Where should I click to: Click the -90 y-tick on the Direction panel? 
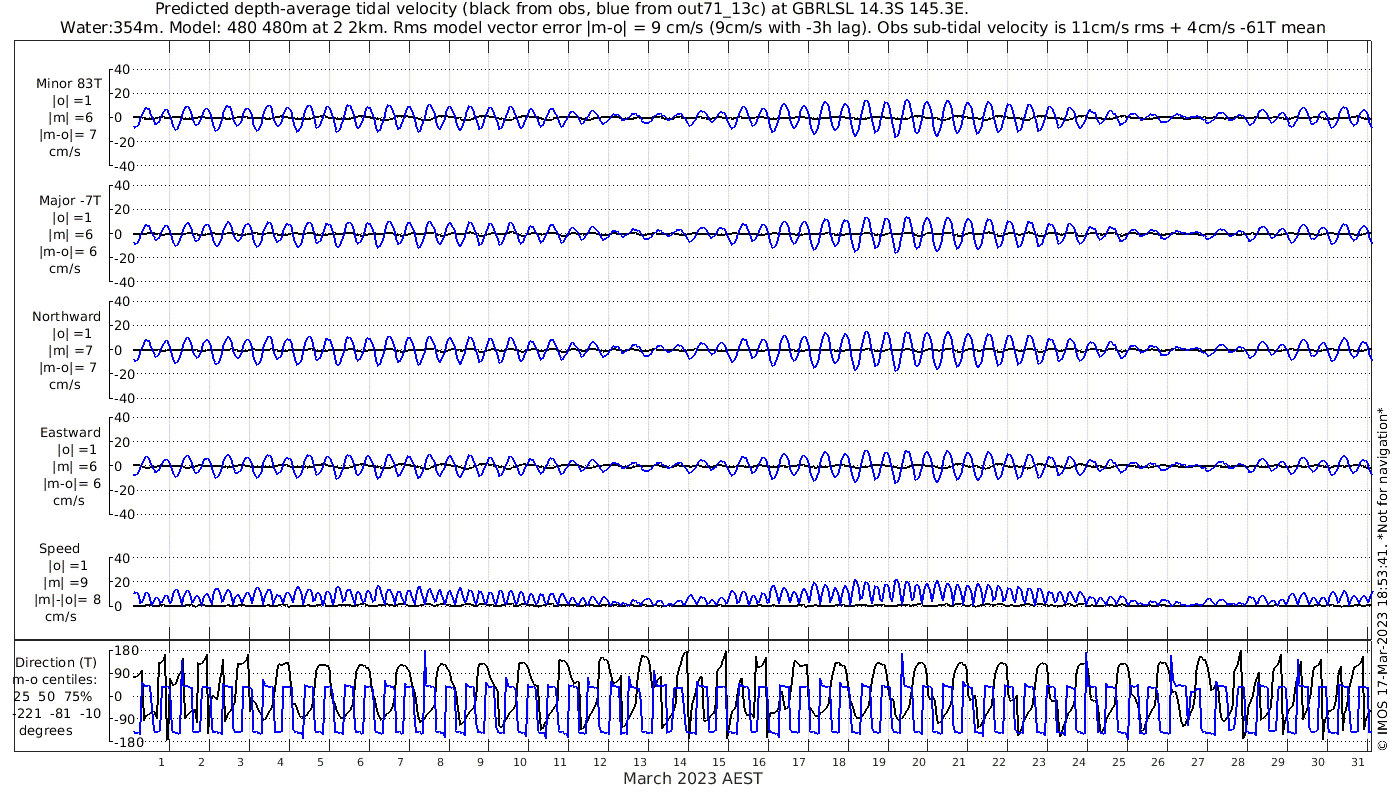[124, 719]
